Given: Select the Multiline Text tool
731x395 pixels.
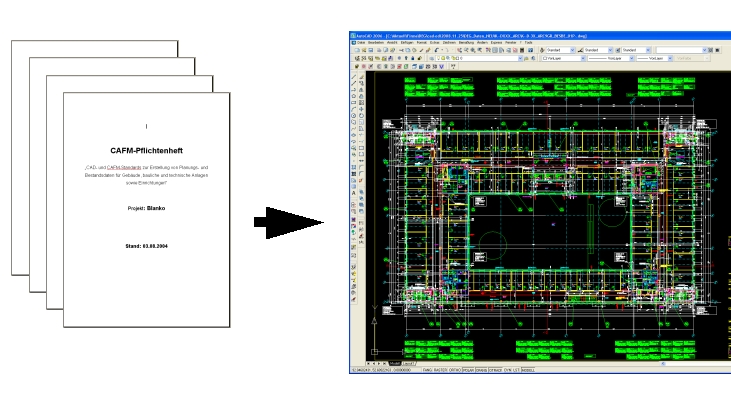Looking at the screenshot, I should click(x=353, y=193).
